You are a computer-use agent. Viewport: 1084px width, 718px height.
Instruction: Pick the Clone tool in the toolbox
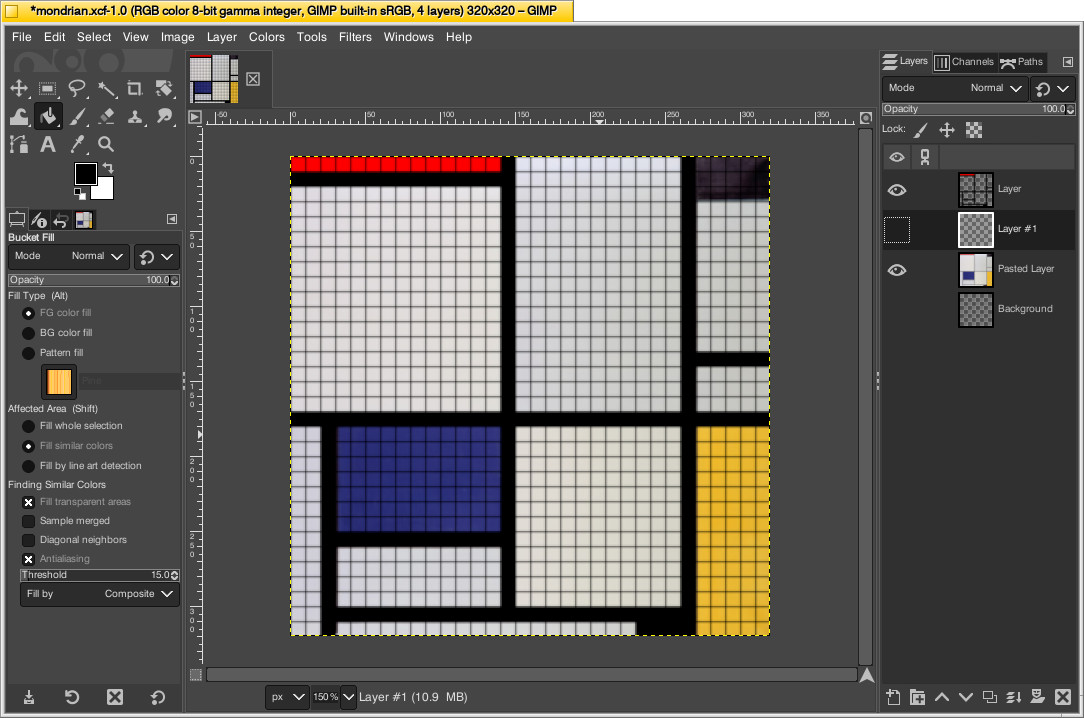[135, 116]
